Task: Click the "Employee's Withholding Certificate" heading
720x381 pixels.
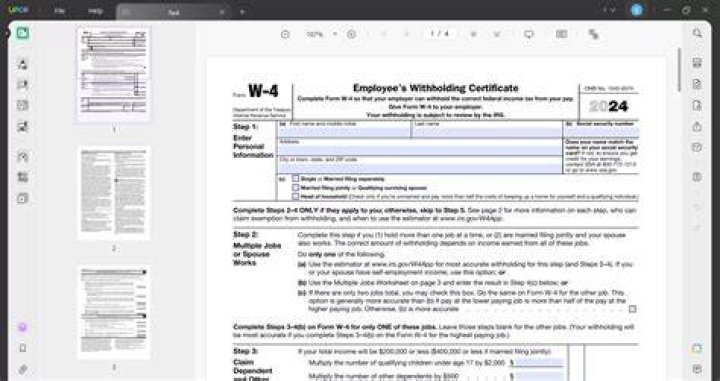Action: pos(435,88)
